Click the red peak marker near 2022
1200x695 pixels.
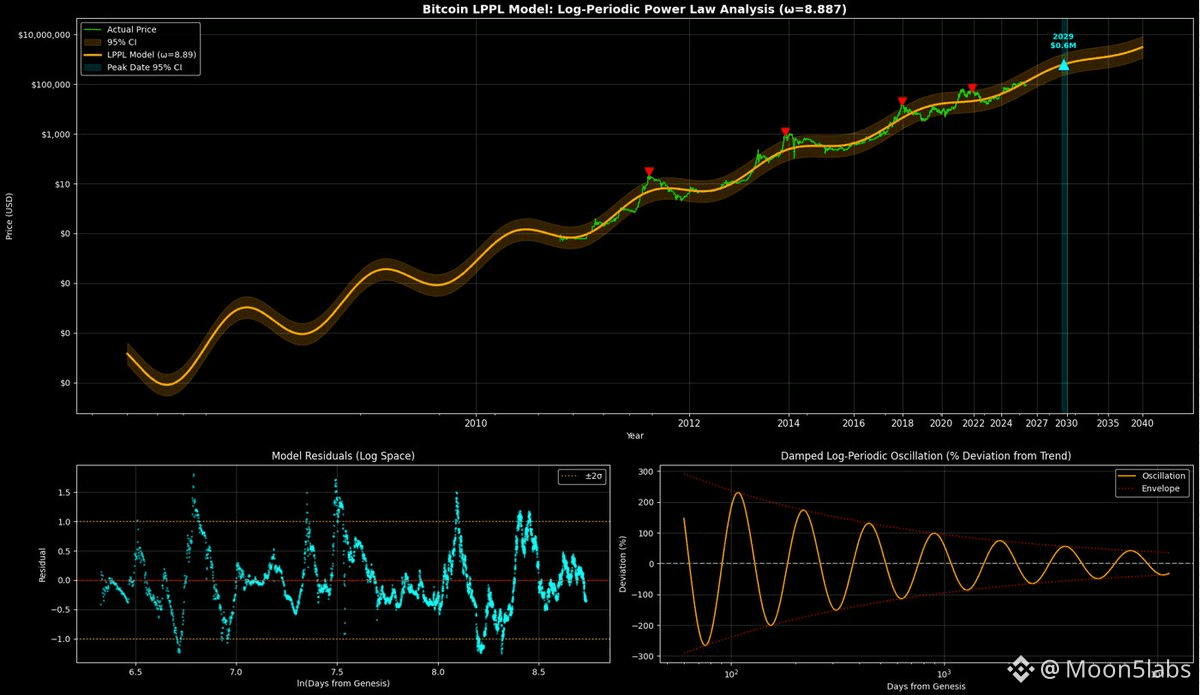[972, 88]
